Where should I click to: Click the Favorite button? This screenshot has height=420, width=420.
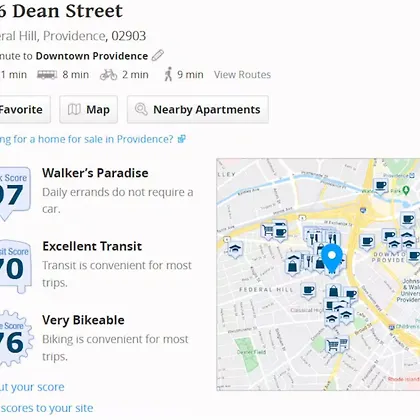tap(22, 109)
